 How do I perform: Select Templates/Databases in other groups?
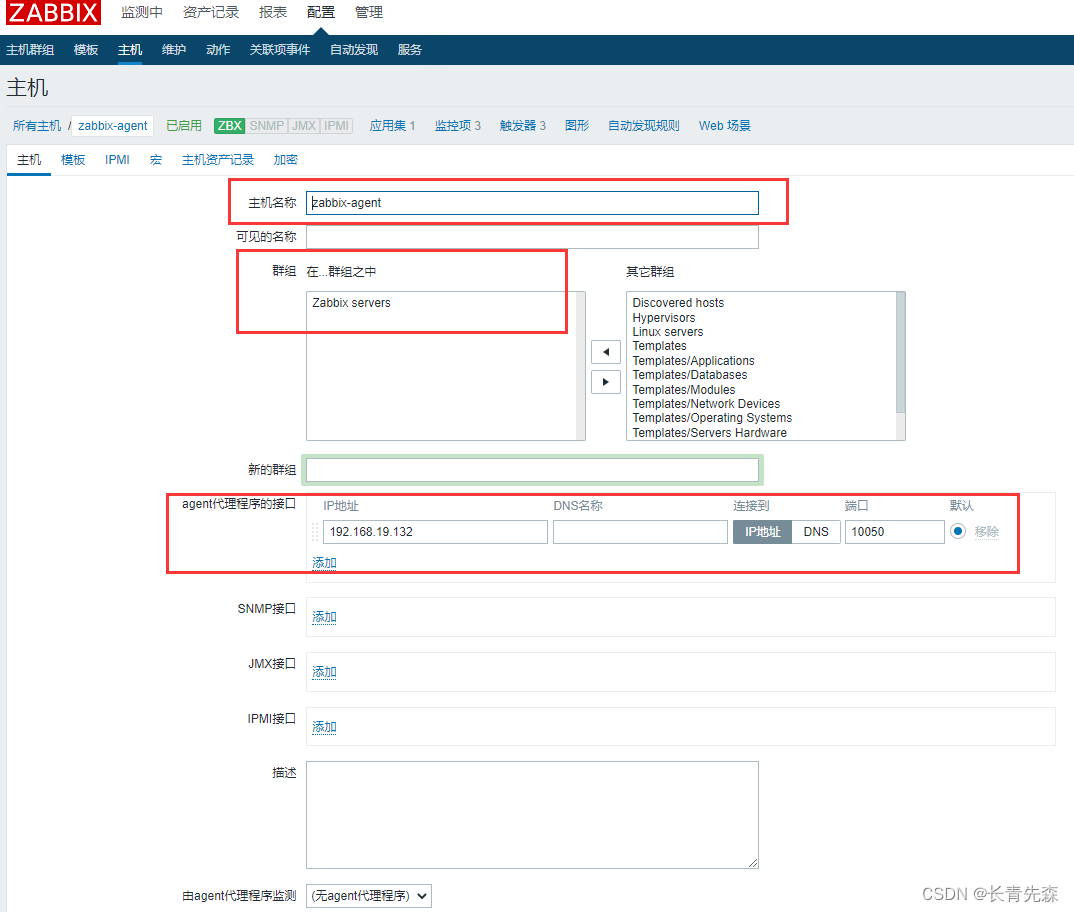(x=690, y=375)
